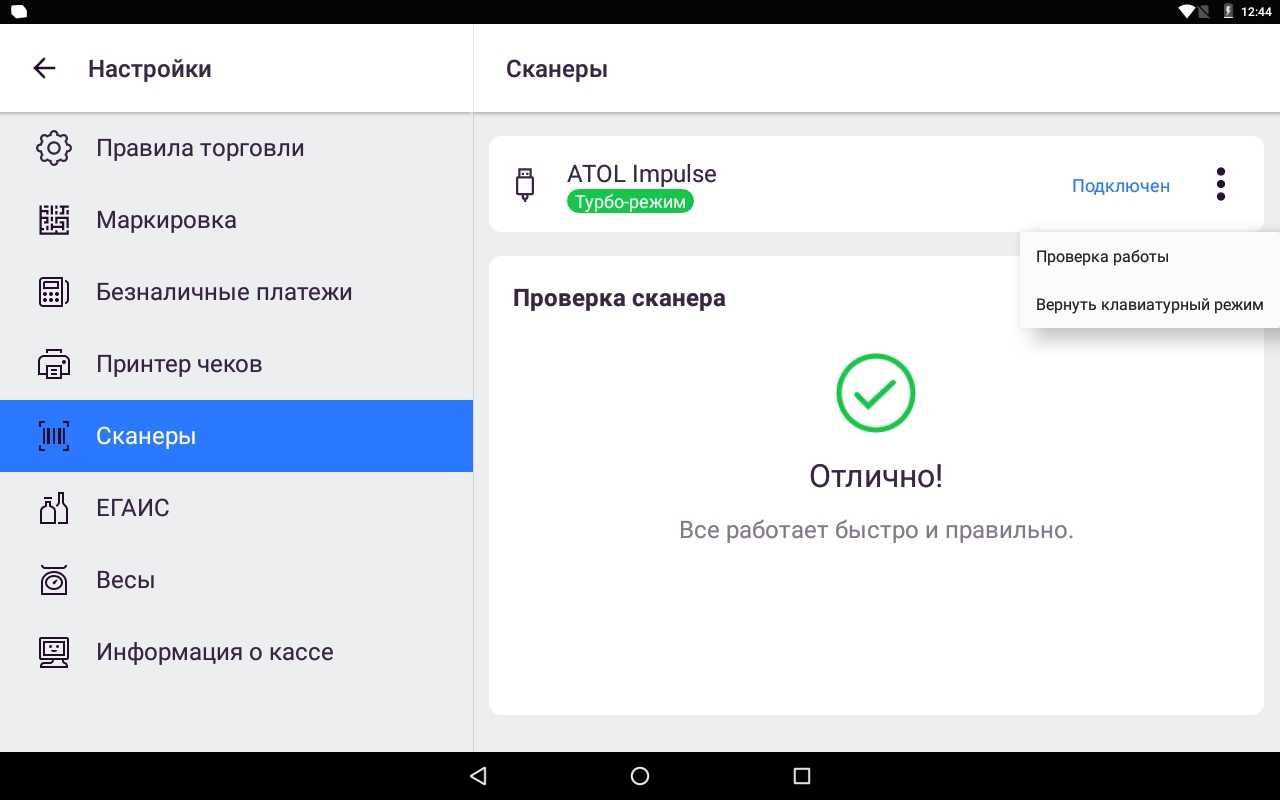Tap the Android Home navigation button
The image size is (1280, 800).
[640, 776]
